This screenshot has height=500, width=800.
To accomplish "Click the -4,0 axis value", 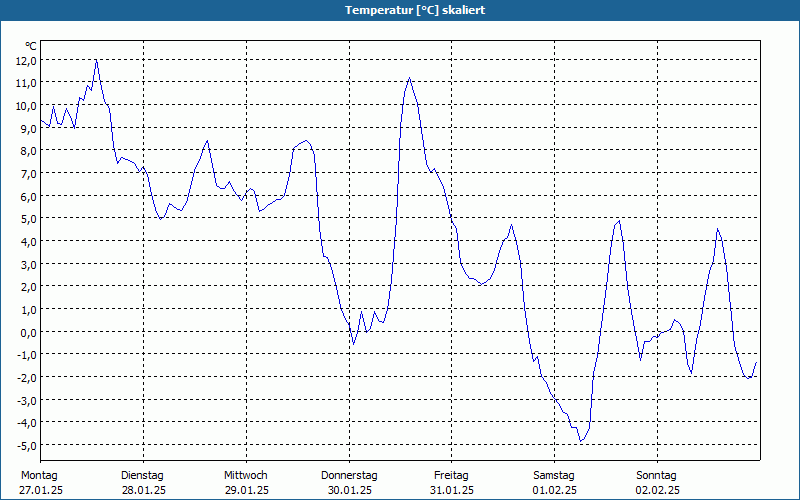I will click(27, 422).
